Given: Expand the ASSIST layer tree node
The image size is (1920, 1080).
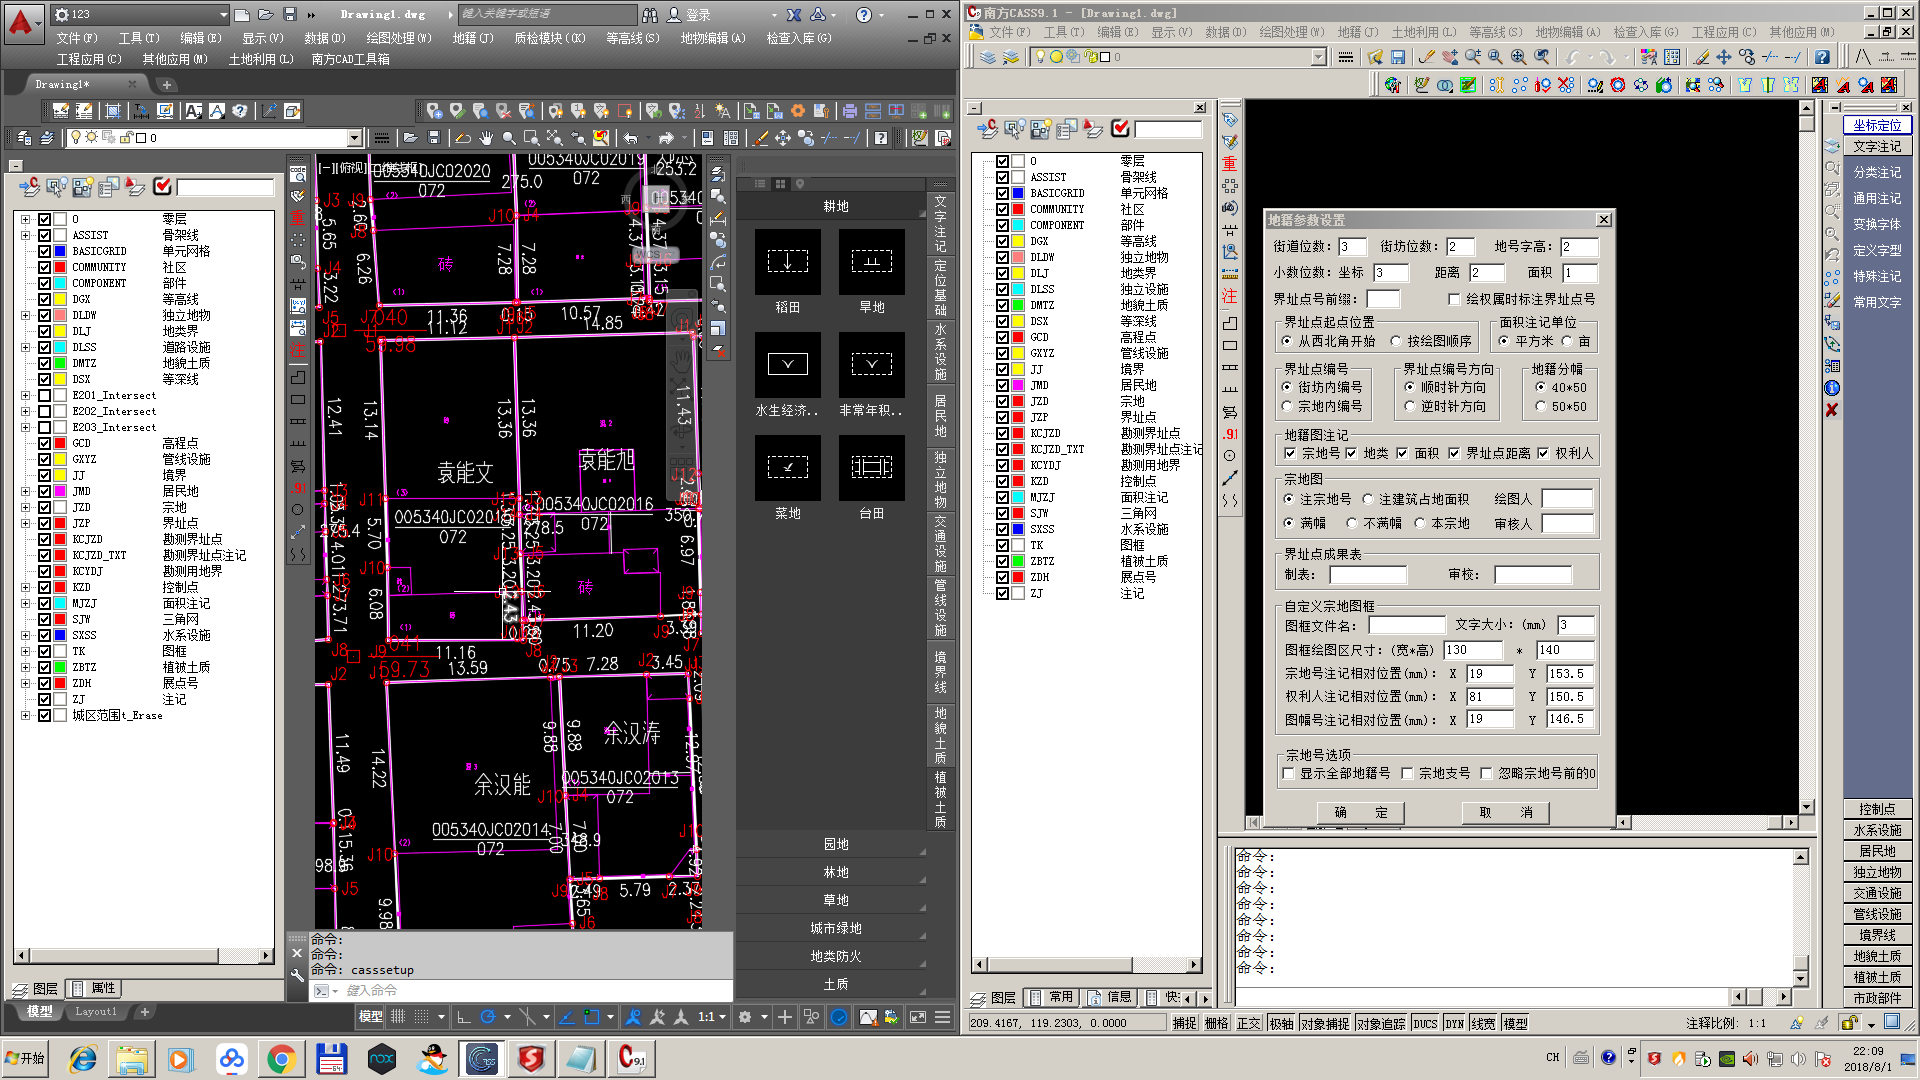Looking at the screenshot, I should [25, 235].
